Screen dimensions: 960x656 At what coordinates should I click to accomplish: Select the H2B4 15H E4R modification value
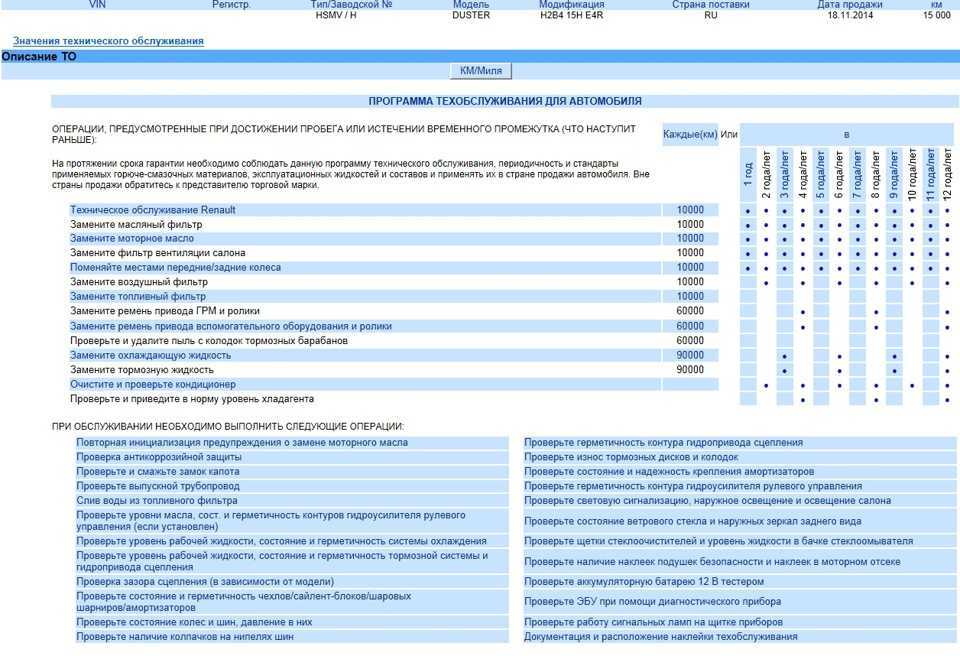pyautogui.click(x=571, y=15)
